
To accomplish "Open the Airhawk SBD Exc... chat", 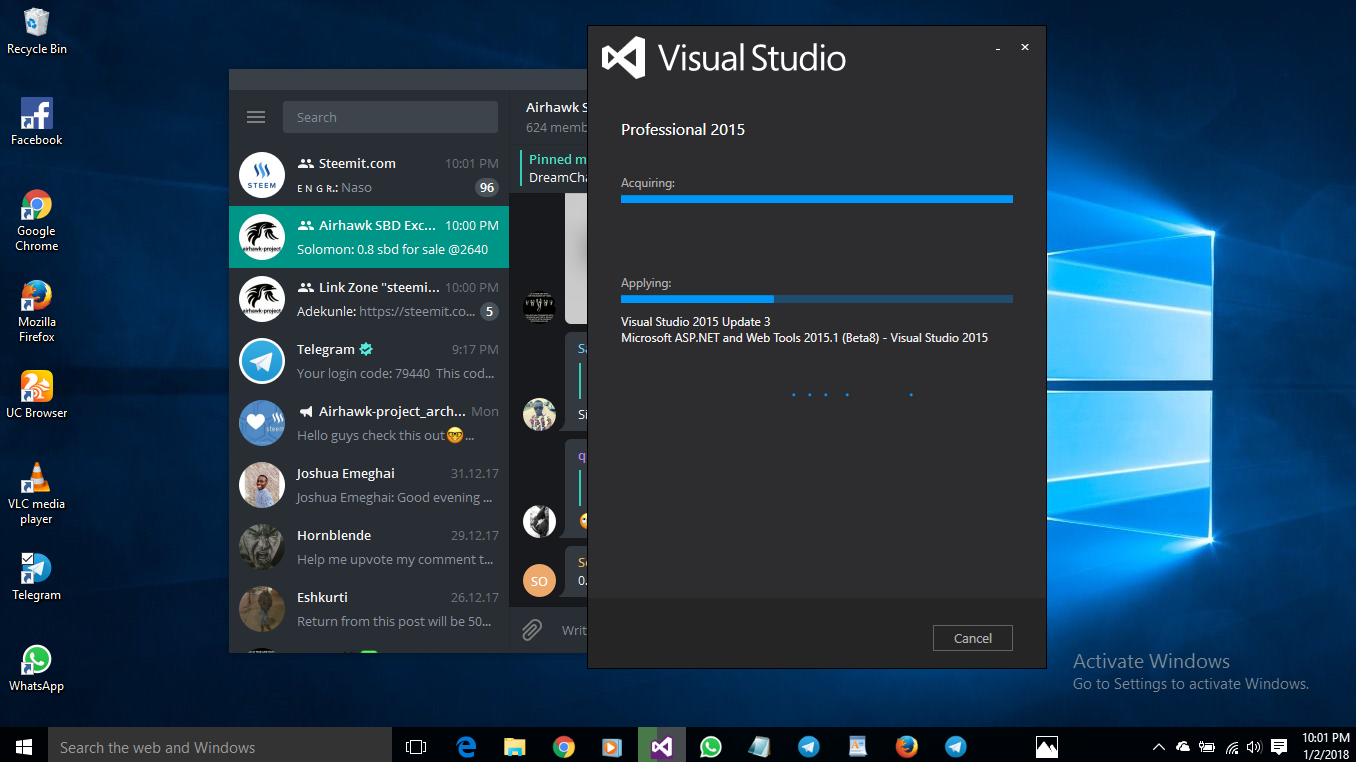I will (x=369, y=237).
